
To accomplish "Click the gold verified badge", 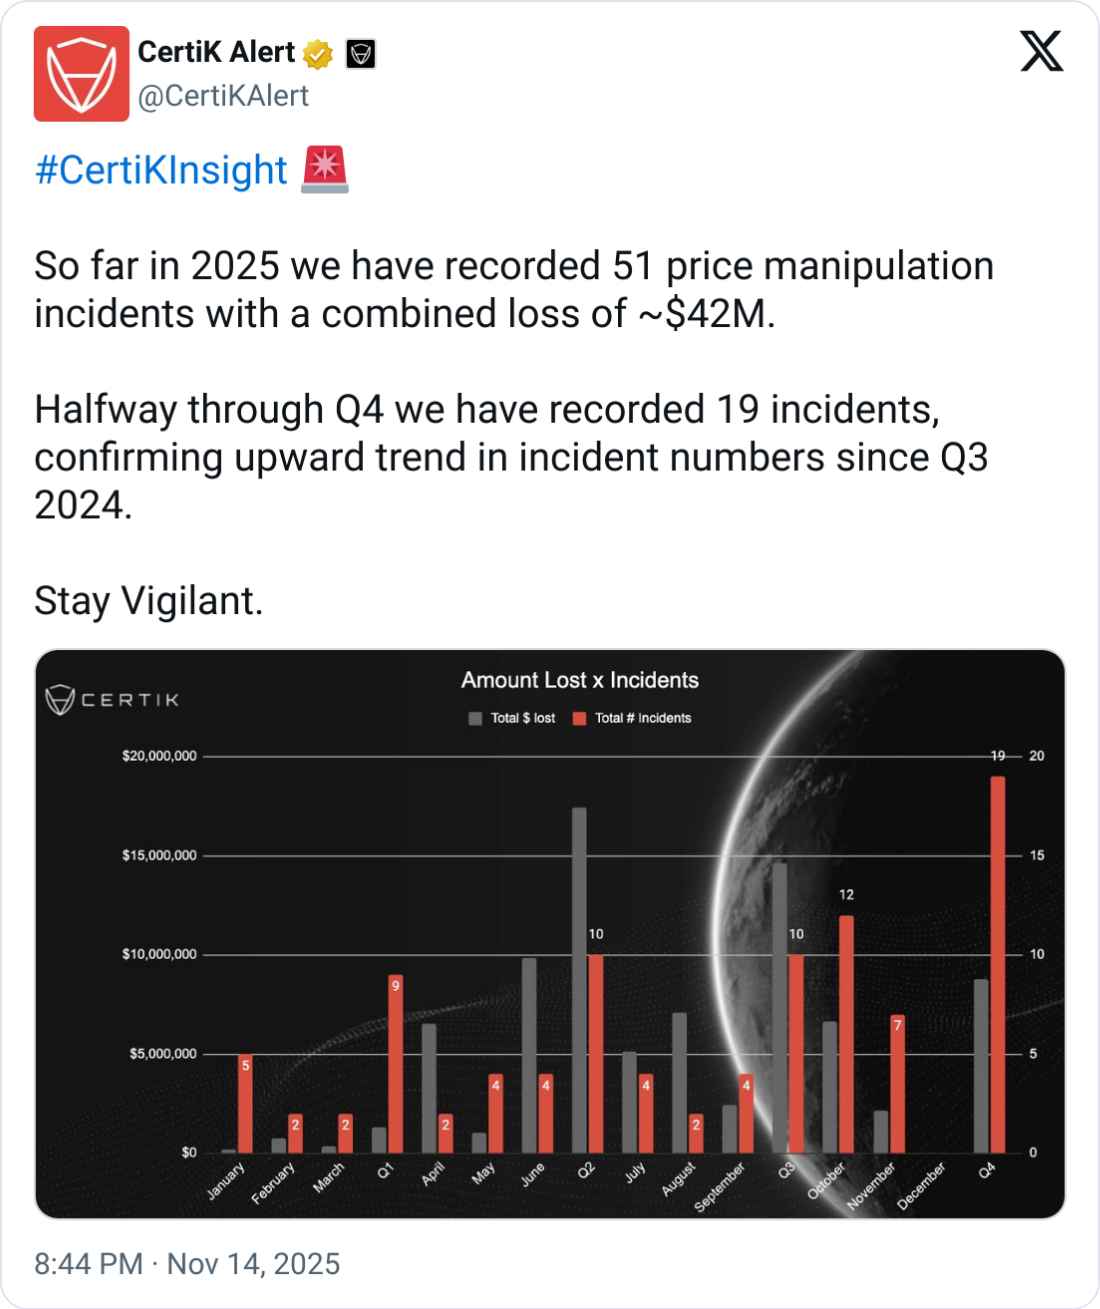I will pos(318,54).
